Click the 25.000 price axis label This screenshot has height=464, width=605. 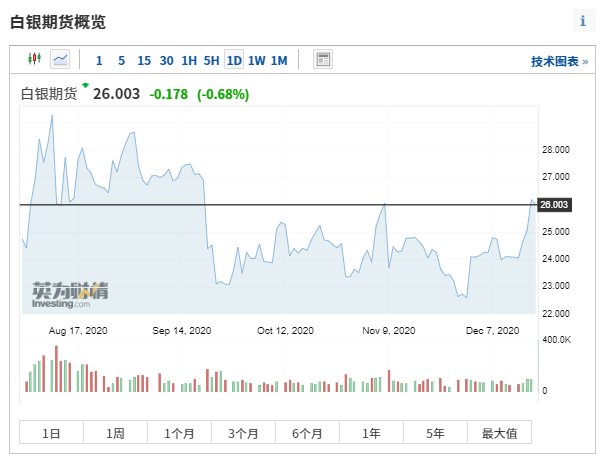556,231
